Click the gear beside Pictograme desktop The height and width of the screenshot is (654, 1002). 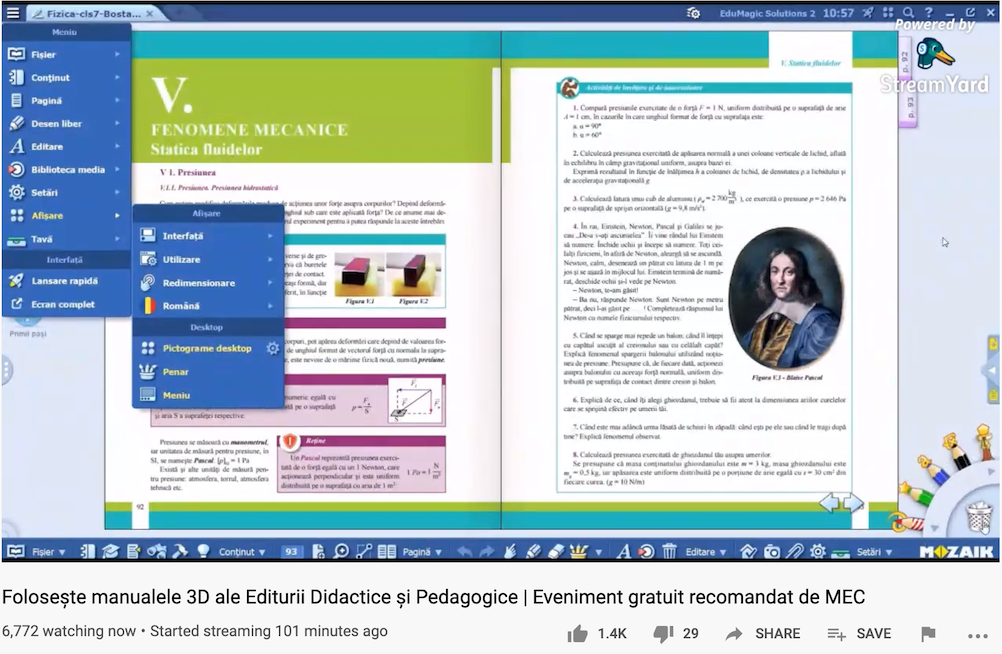tap(272, 348)
